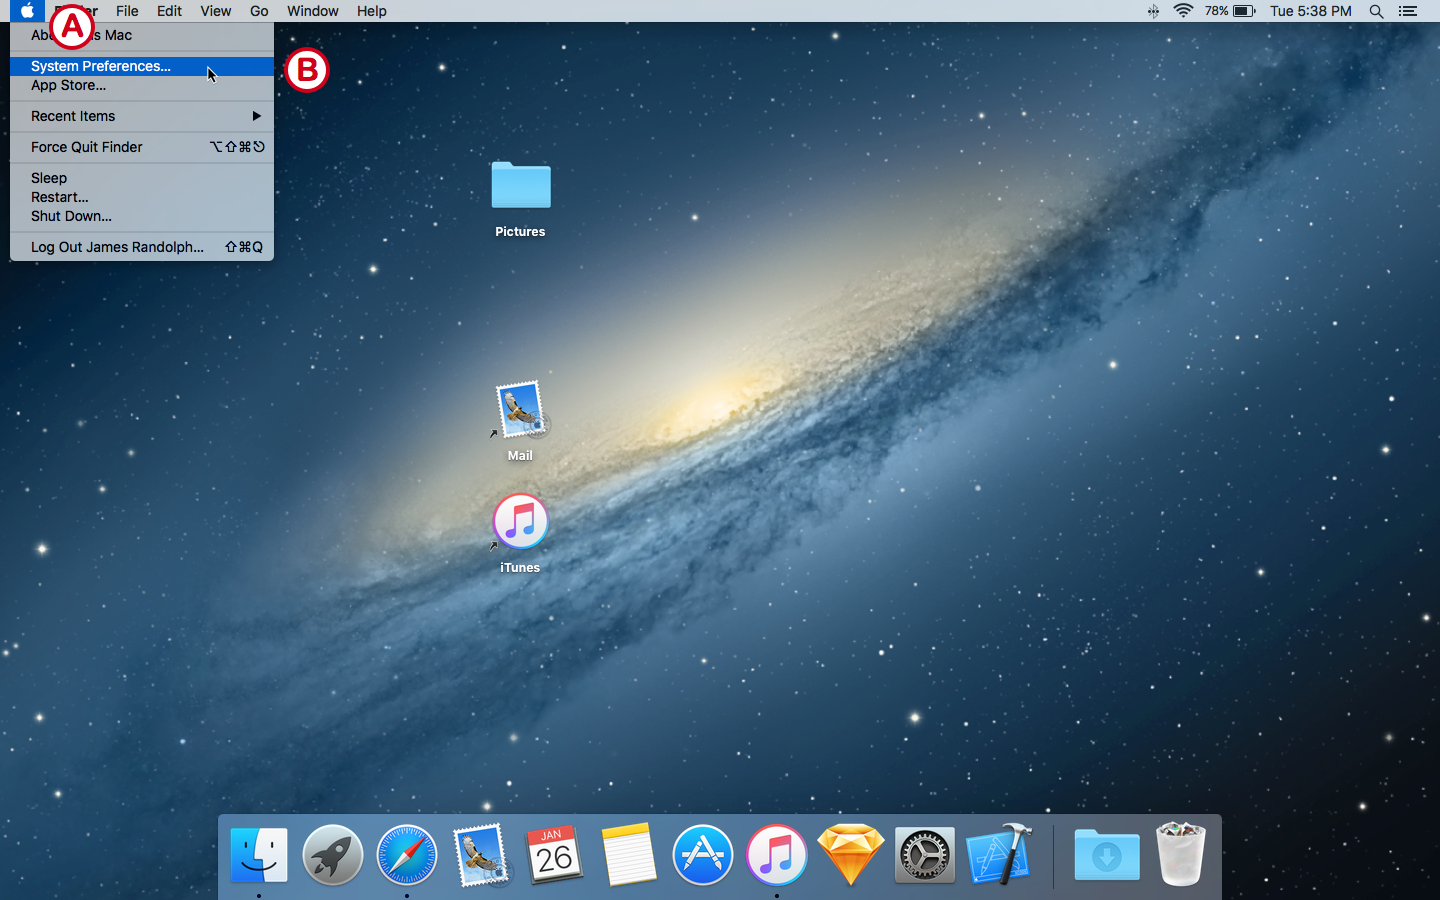Select System Preferences from the Apple menu
Image resolution: width=1440 pixels, height=900 pixels.
[x=100, y=66]
